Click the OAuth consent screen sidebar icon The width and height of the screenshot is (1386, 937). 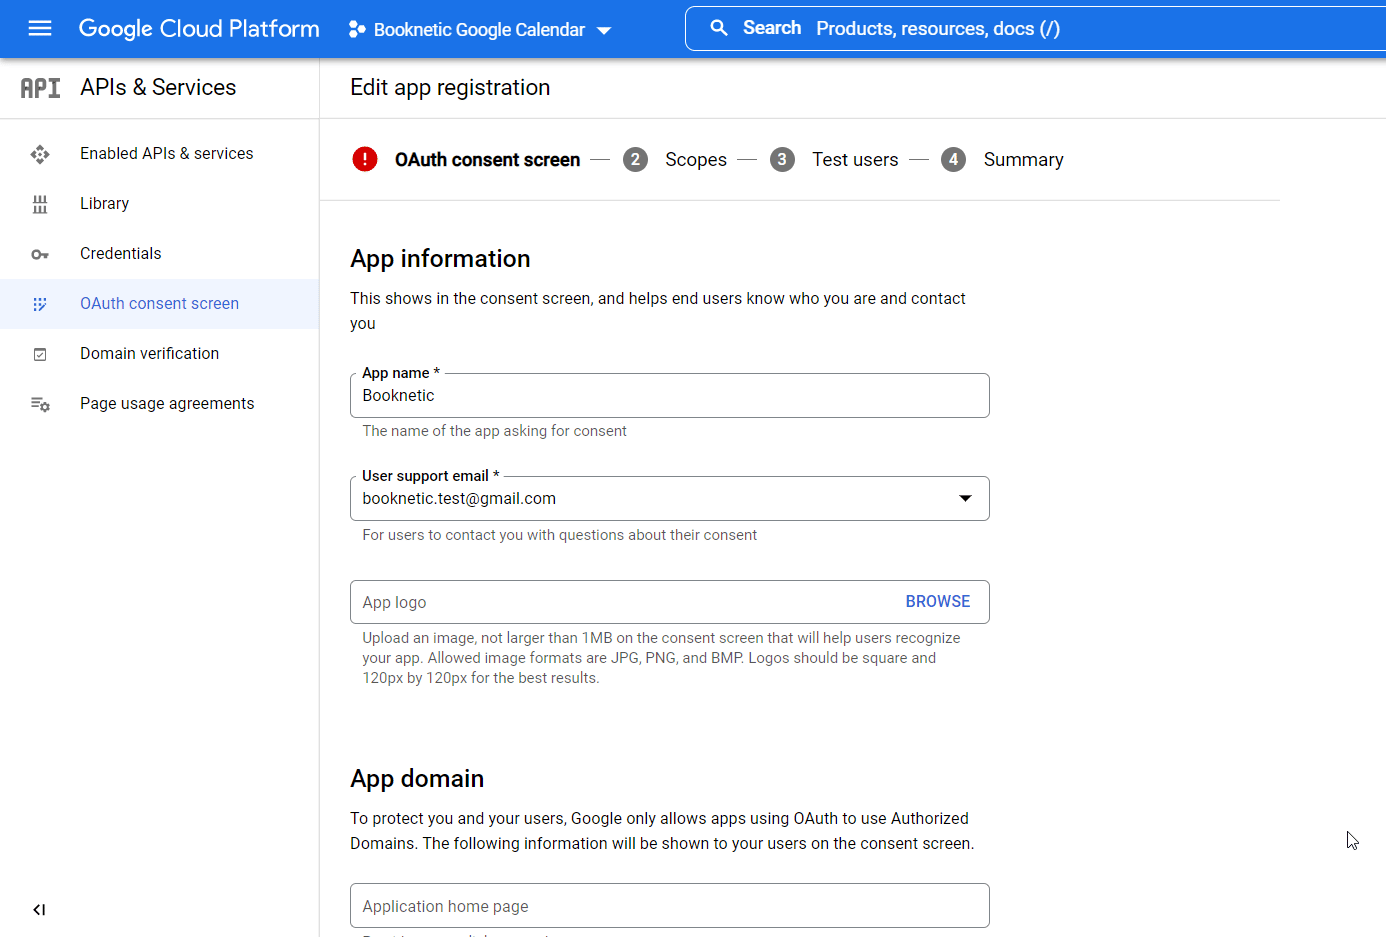pos(40,304)
